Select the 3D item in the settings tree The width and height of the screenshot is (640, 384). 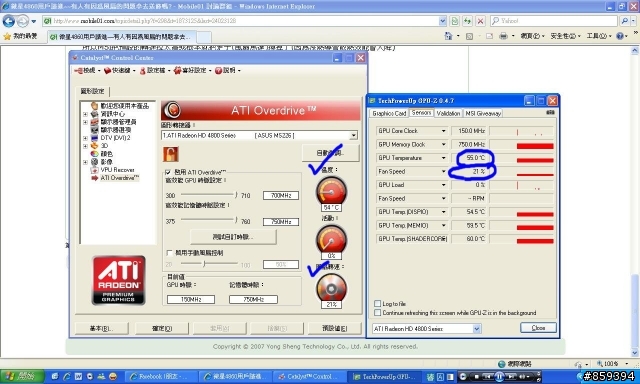(x=104, y=146)
